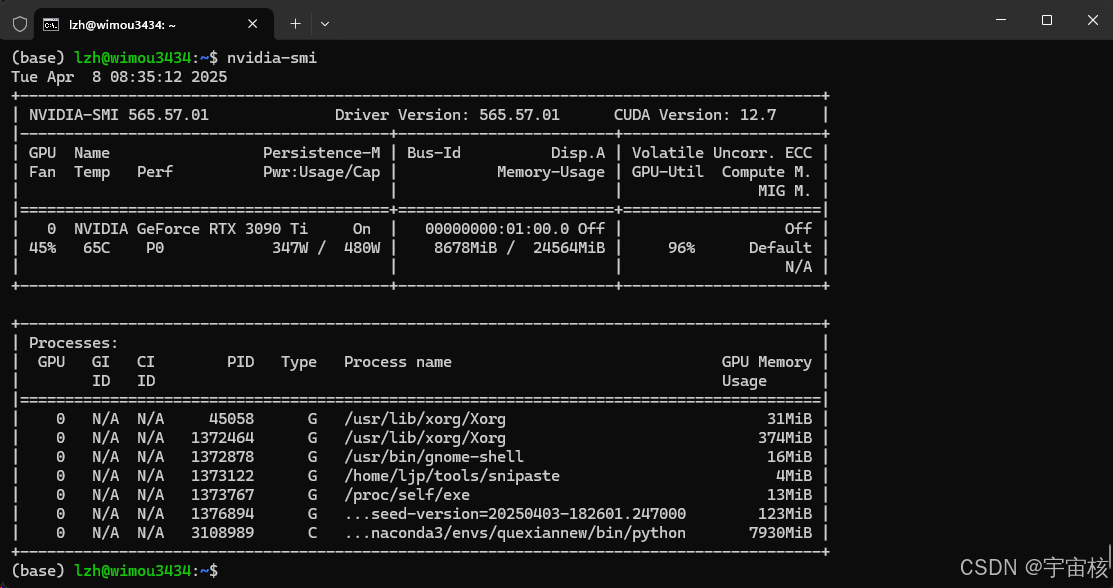Click the shield icon in the title bar
This screenshot has height=588, width=1113.
20,24
